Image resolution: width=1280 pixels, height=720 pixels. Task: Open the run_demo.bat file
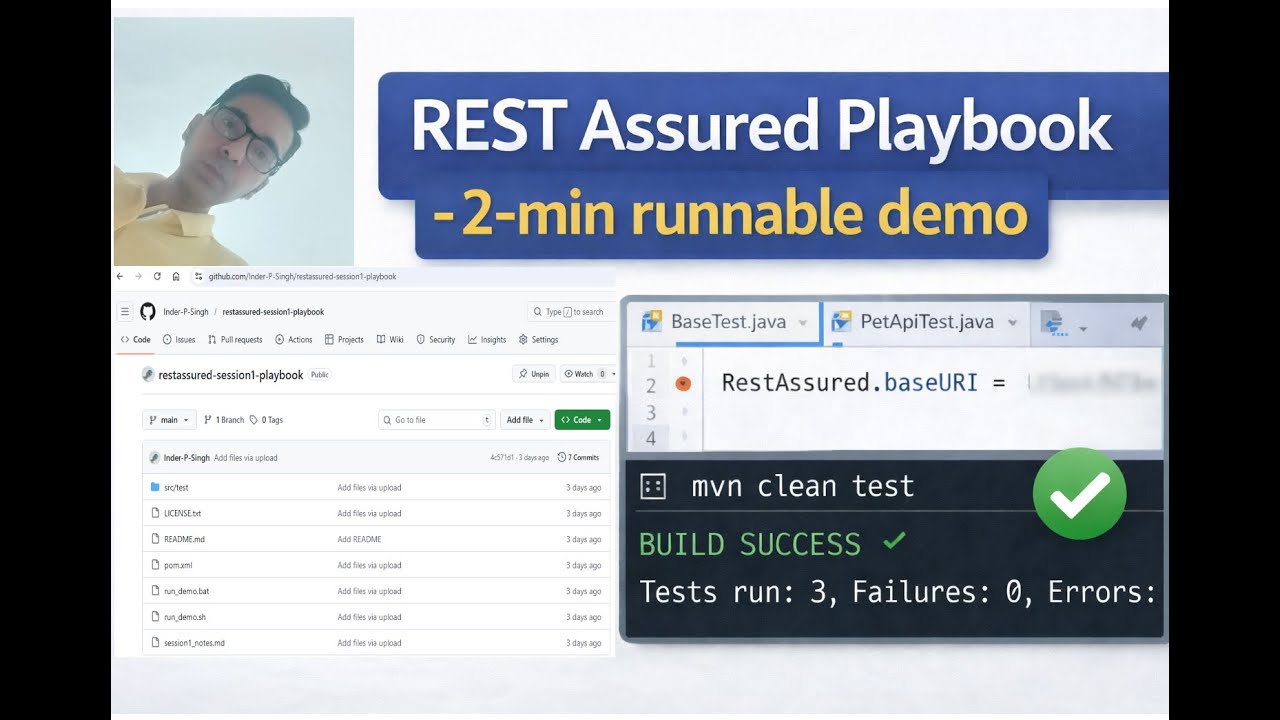187,592
